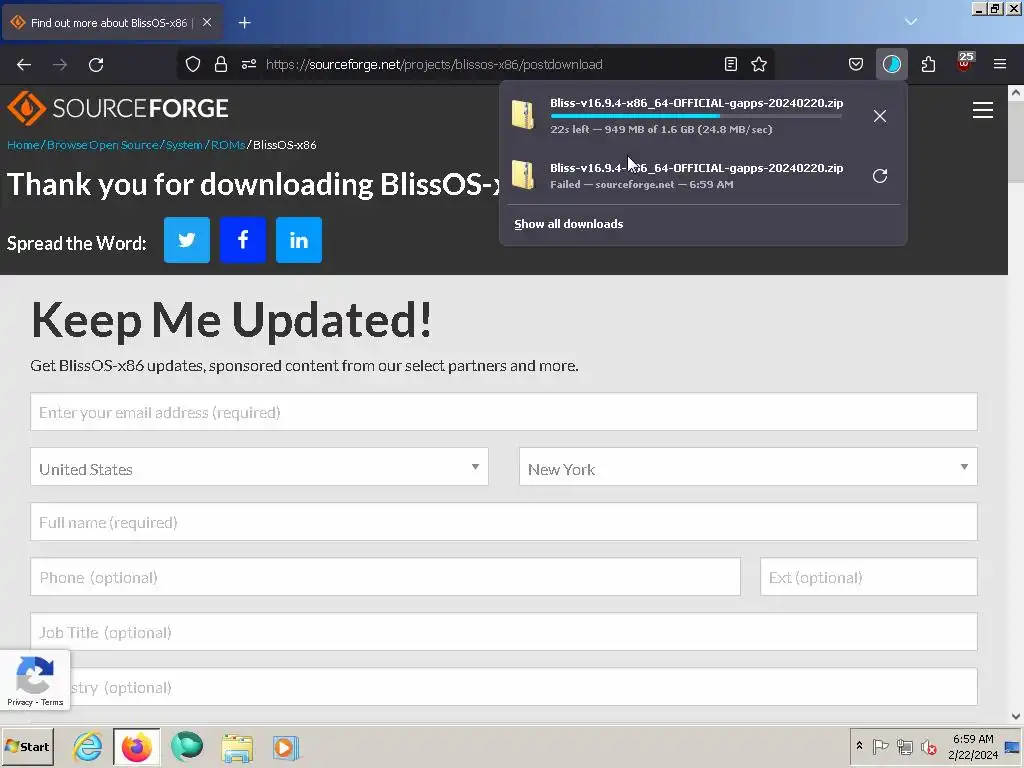Open the Home breadcrumb link
1024x768 pixels.
tap(23, 145)
